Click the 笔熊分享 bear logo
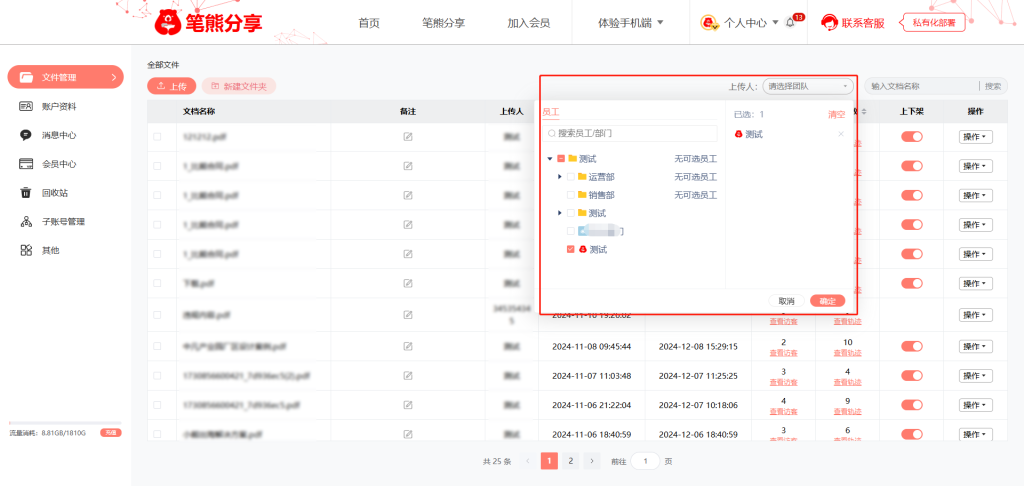This screenshot has width=1024, height=486. tap(208, 22)
